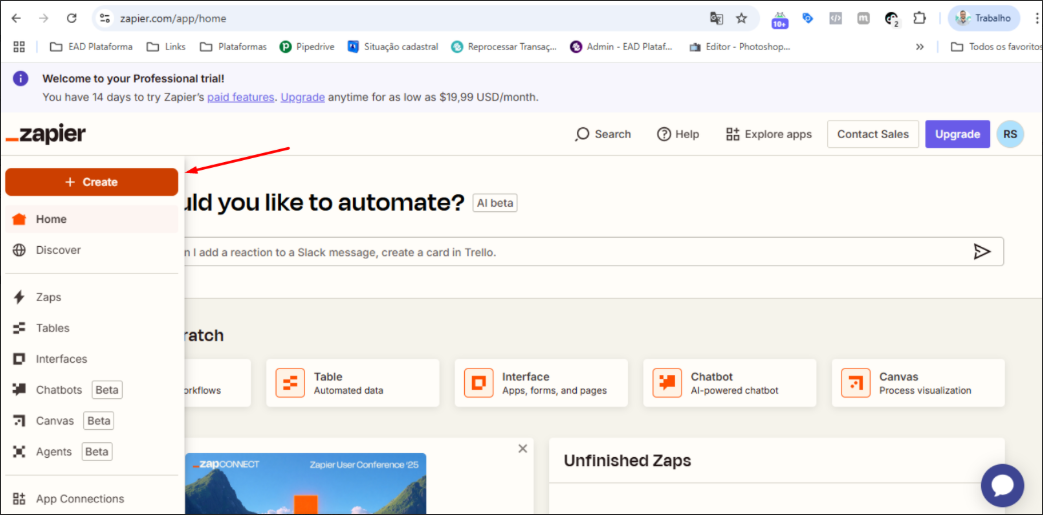Image resolution: width=1043 pixels, height=515 pixels.
Task: Follow the paid features link
Action: [x=241, y=97]
